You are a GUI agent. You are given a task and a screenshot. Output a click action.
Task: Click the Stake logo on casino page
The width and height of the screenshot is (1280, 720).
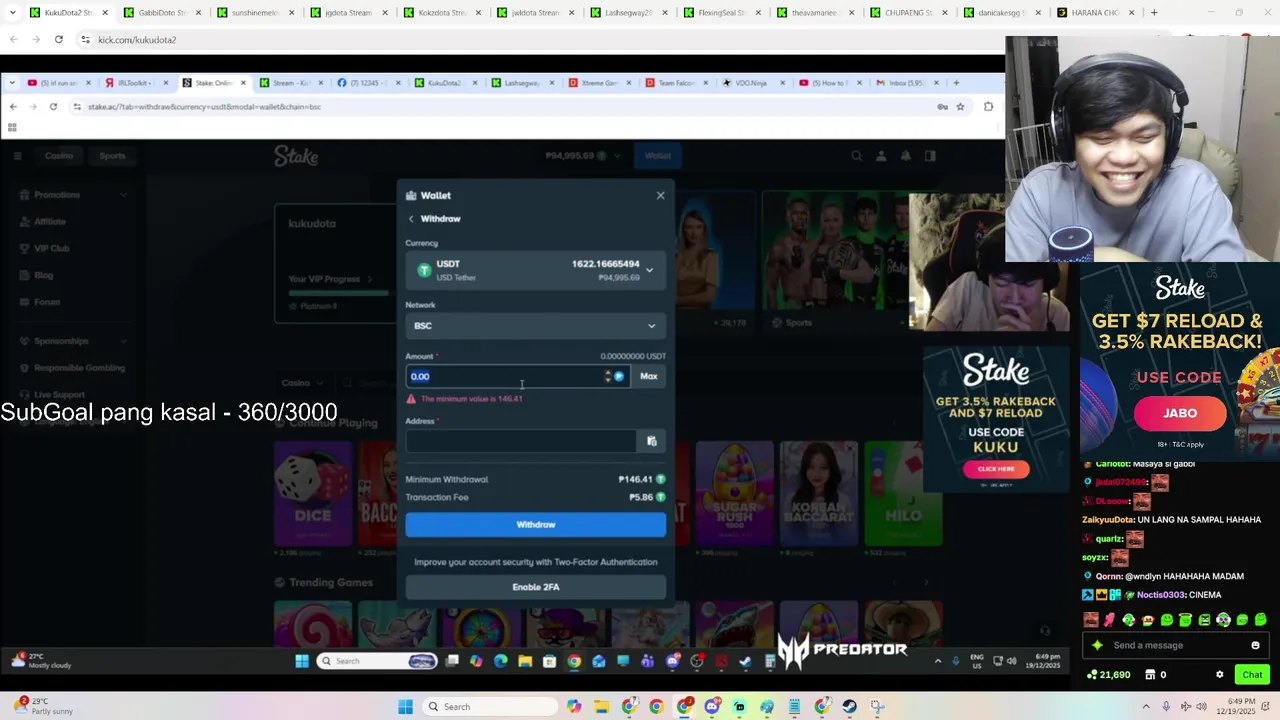click(296, 156)
